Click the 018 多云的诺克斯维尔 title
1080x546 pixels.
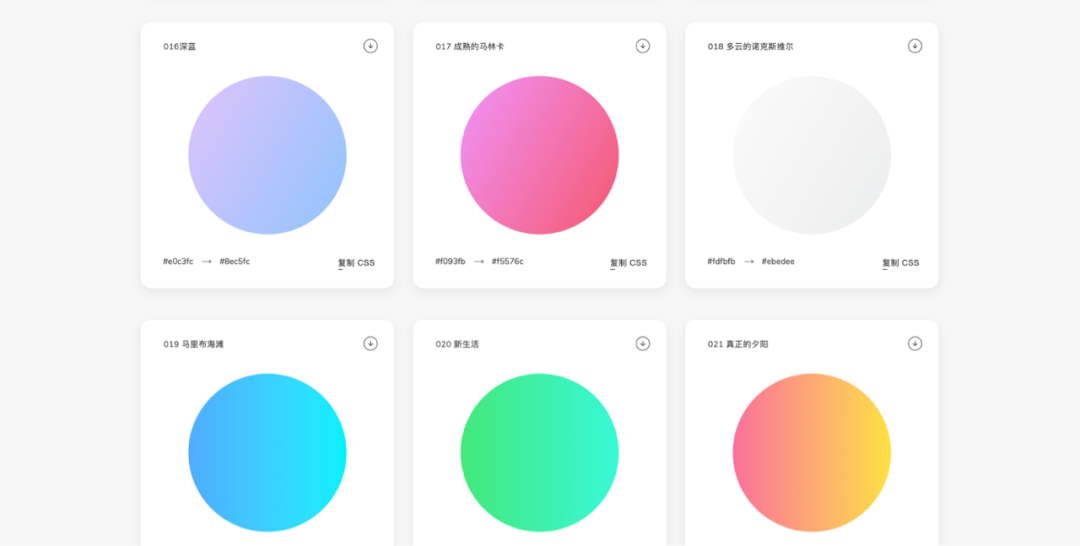pyautogui.click(x=750, y=47)
